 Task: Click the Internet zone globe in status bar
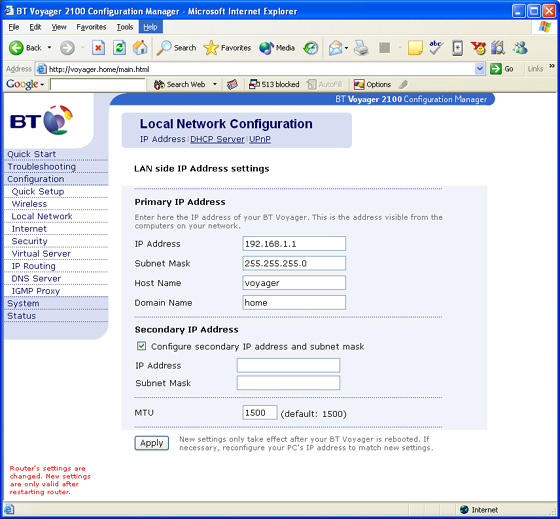pos(464,509)
